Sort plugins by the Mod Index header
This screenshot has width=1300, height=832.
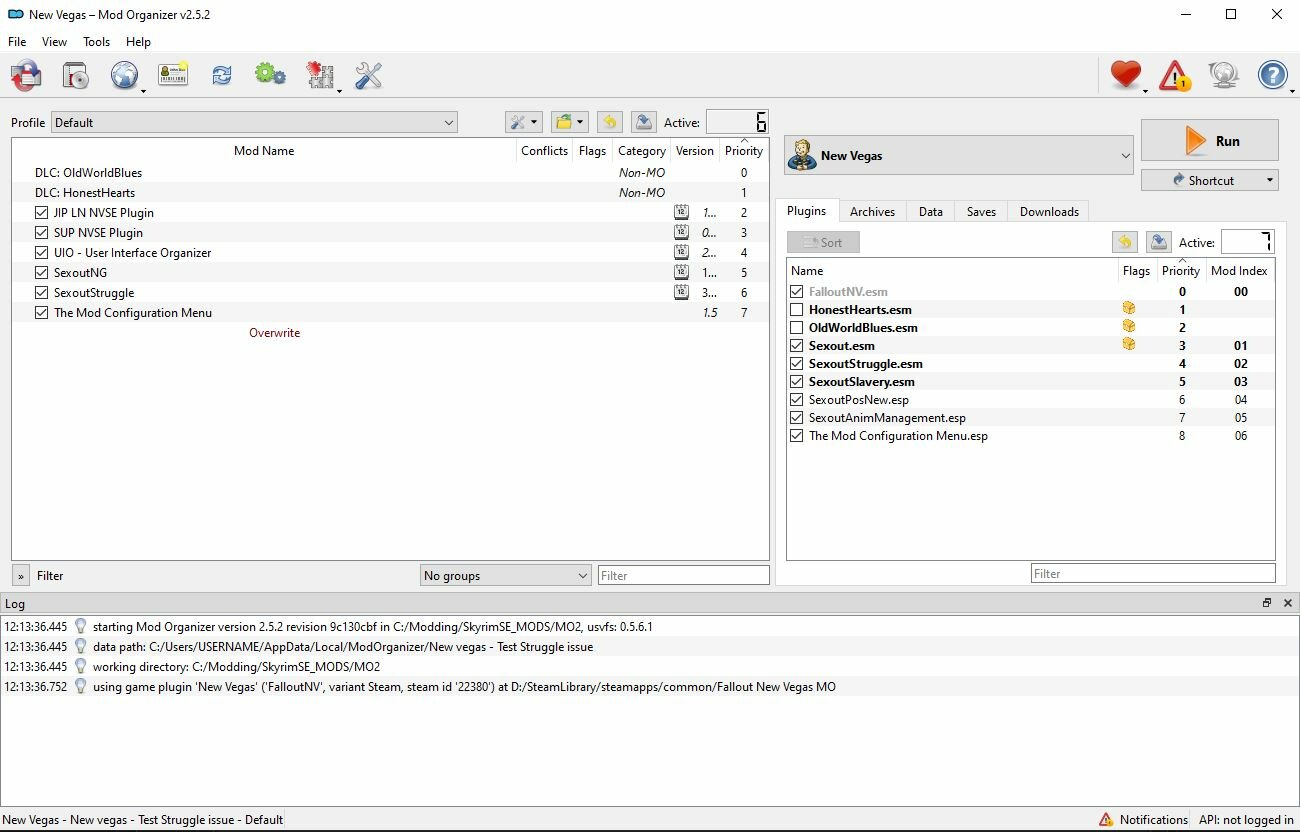point(1239,270)
